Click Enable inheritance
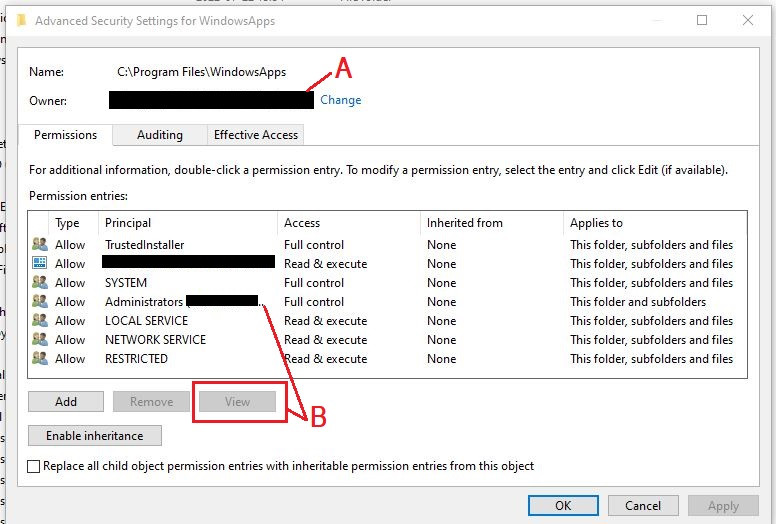The width and height of the screenshot is (776, 524). 95,436
